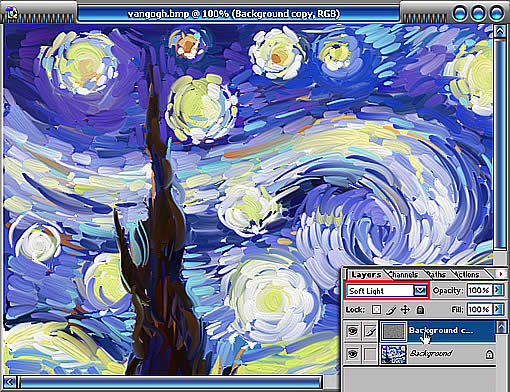Click the paintbrush indicator on Background copy layer
Screen dimensions: 510x392
[370, 331]
